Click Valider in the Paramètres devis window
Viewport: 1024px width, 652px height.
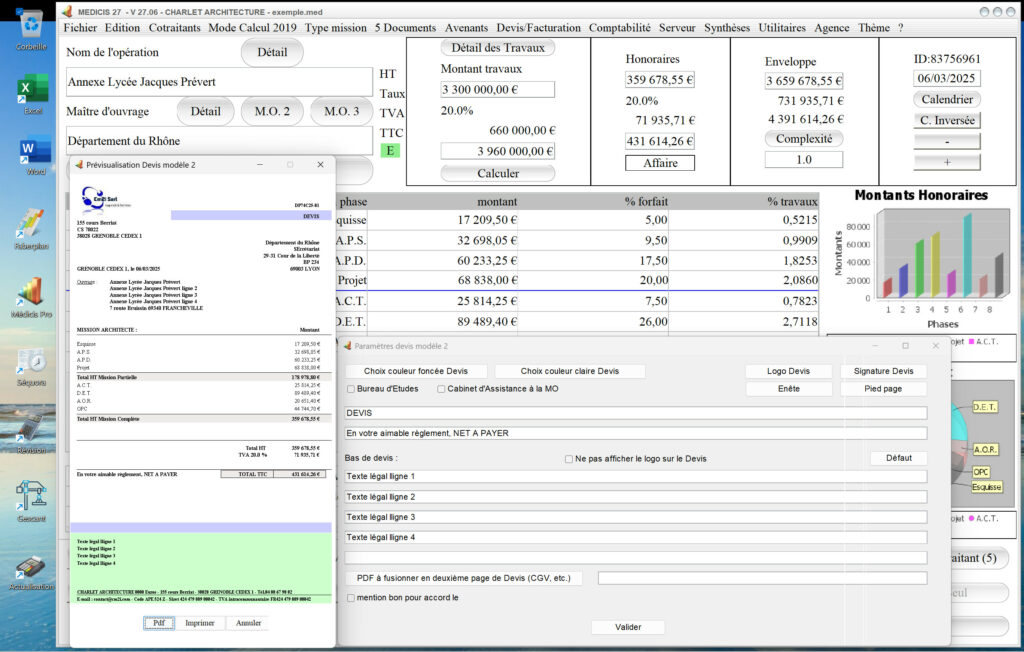pyautogui.click(x=628, y=627)
